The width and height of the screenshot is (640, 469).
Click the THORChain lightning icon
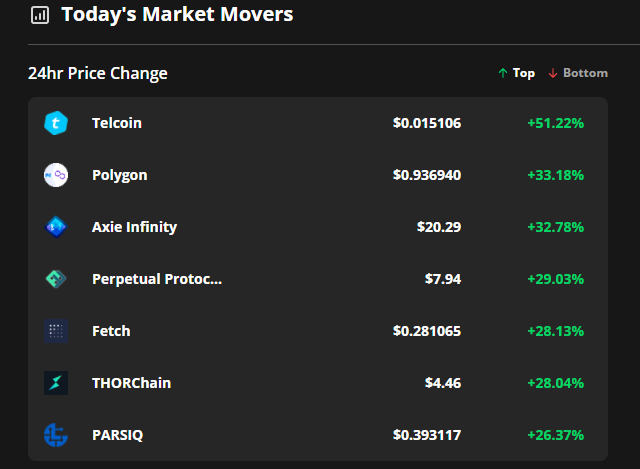pyautogui.click(x=56, y=383)
